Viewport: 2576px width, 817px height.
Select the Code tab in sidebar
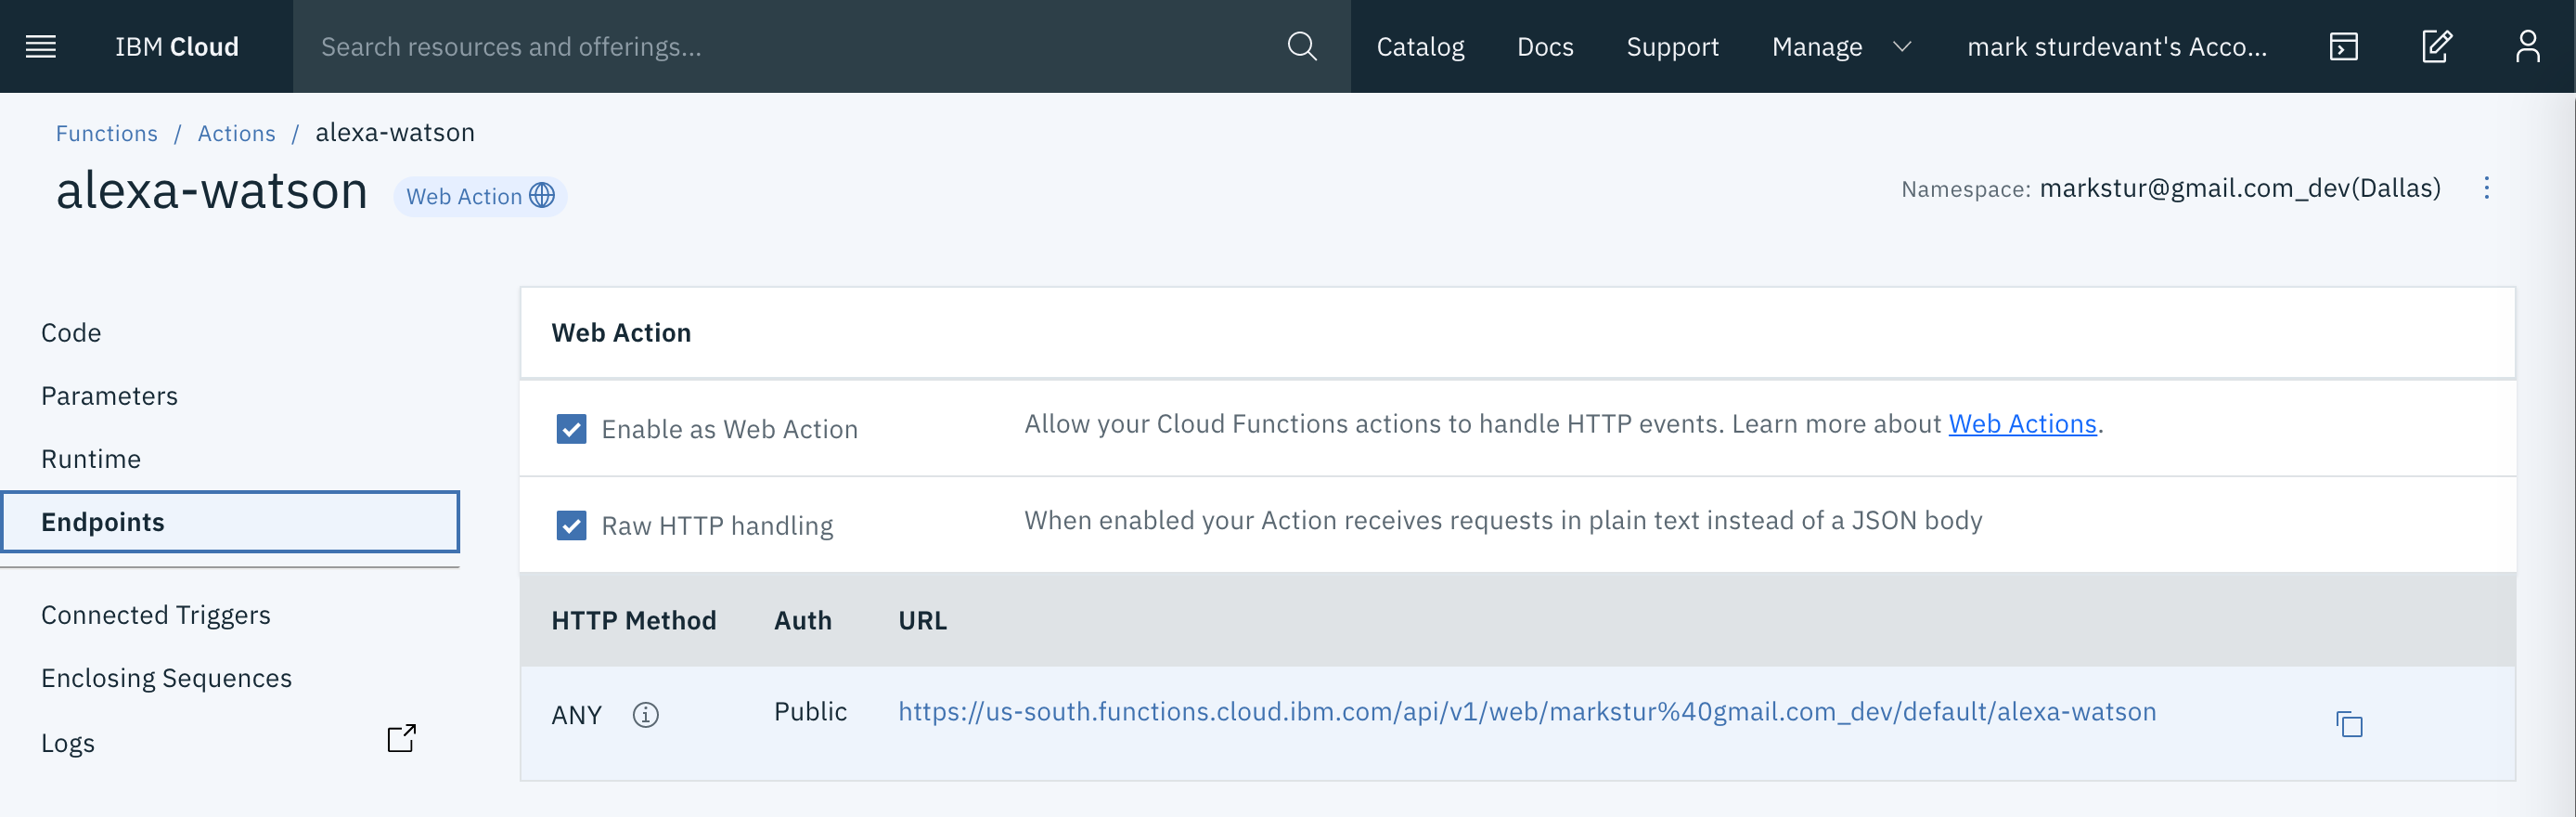(71, 333)
